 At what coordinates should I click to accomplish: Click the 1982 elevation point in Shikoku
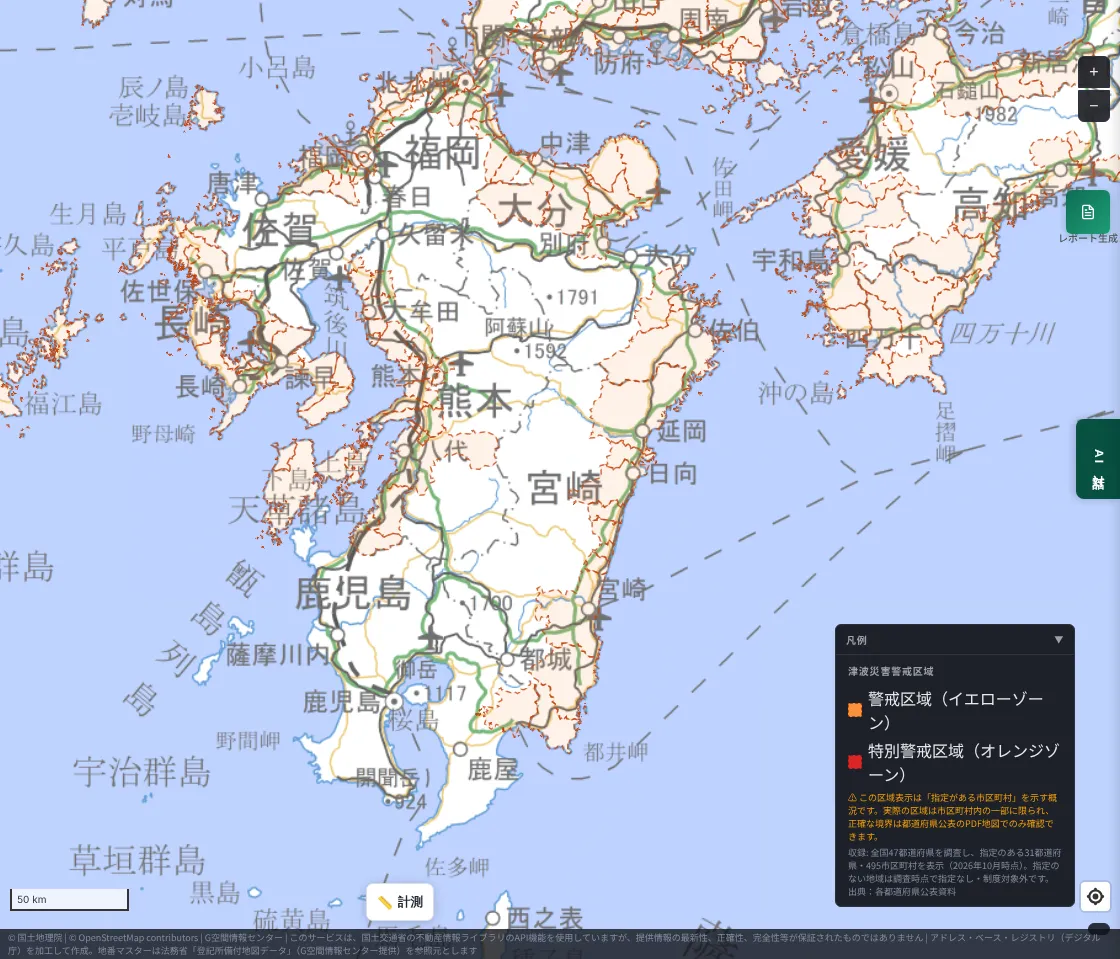click(992, 114)
